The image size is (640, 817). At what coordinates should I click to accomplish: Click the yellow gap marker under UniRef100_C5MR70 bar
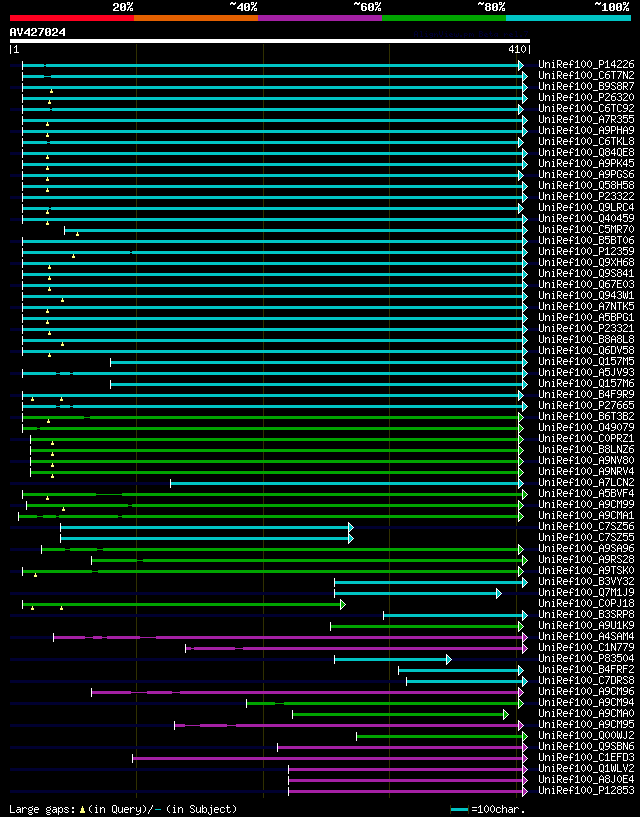coord(78,234)
